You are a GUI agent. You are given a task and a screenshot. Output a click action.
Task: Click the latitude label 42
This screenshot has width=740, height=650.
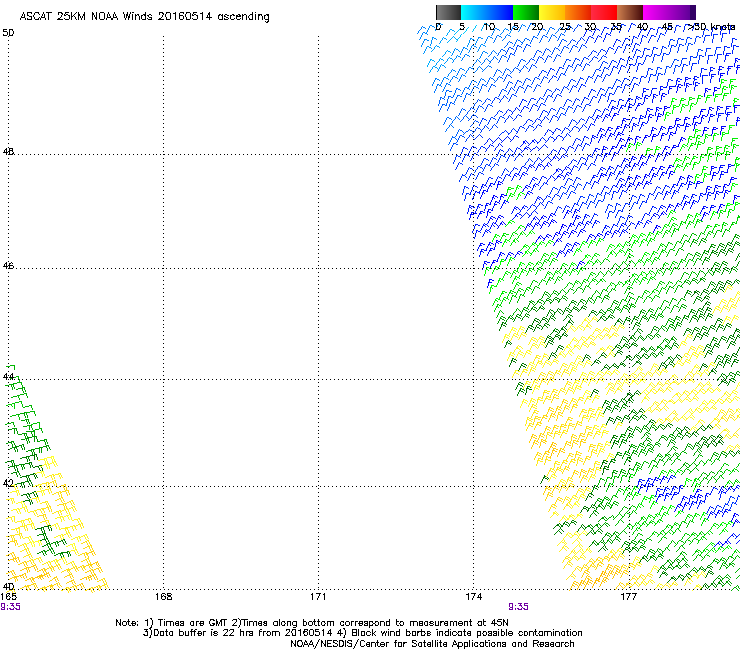(x=8, y=483)
